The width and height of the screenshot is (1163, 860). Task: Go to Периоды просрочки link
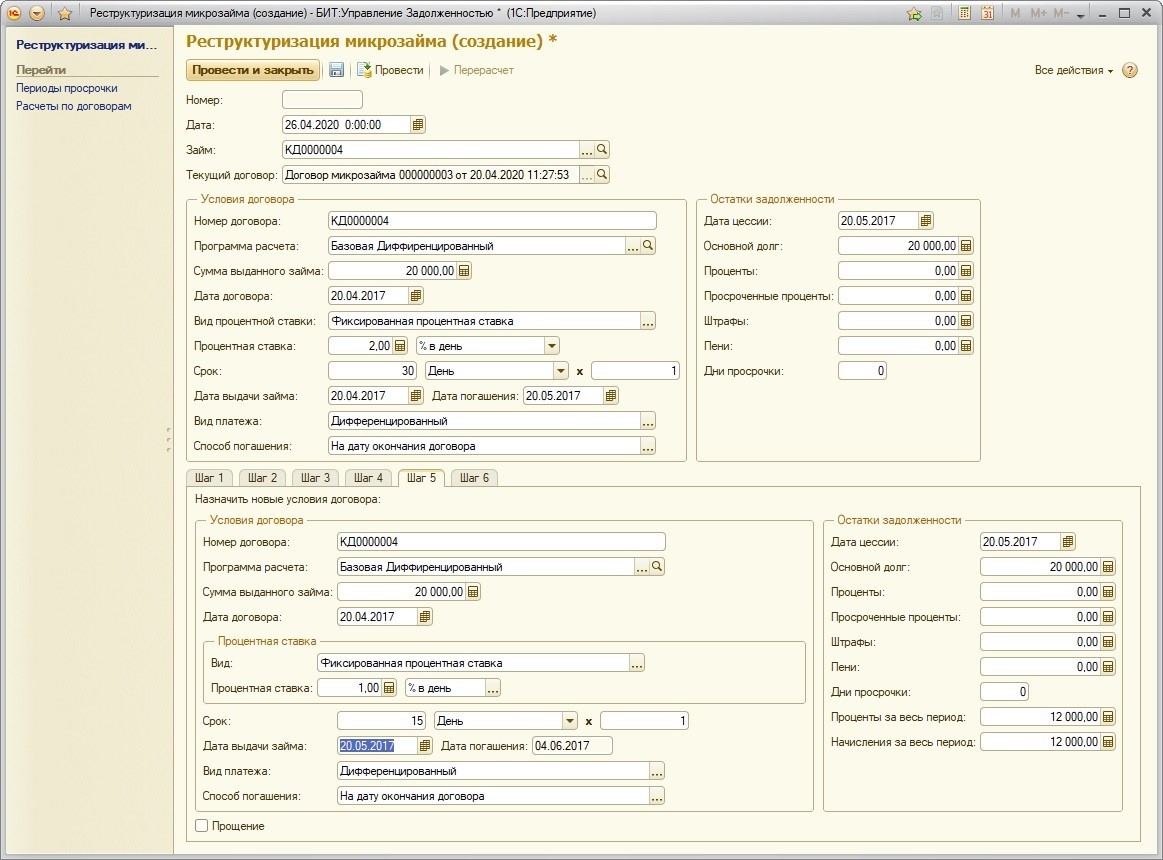(x=66, y=88)
